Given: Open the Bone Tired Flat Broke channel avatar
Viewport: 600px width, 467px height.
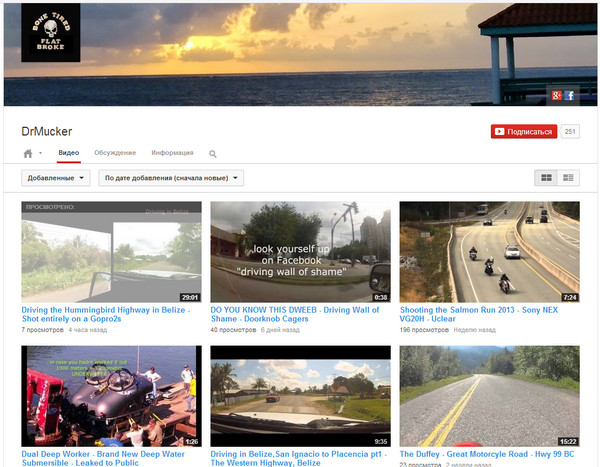Looking at the screenshot, I should click(x=51, y=33).
